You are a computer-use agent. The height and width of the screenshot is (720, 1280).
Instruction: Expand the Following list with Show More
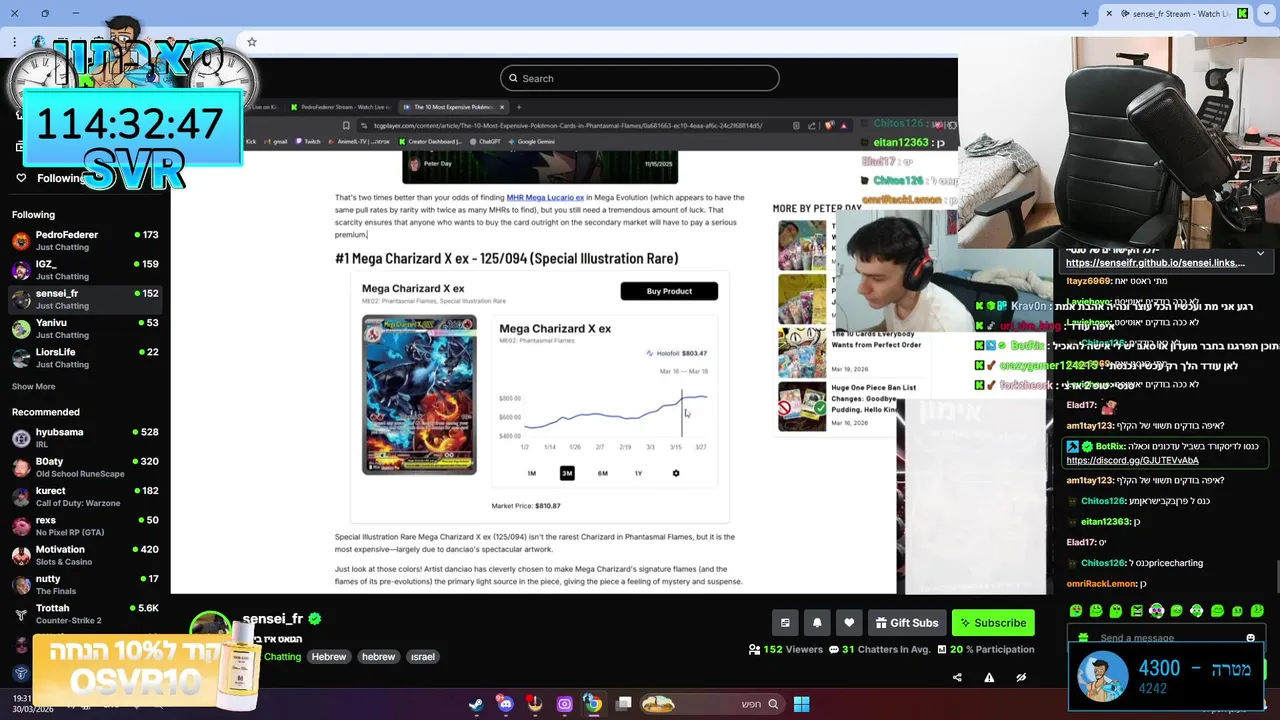(33, 386)
